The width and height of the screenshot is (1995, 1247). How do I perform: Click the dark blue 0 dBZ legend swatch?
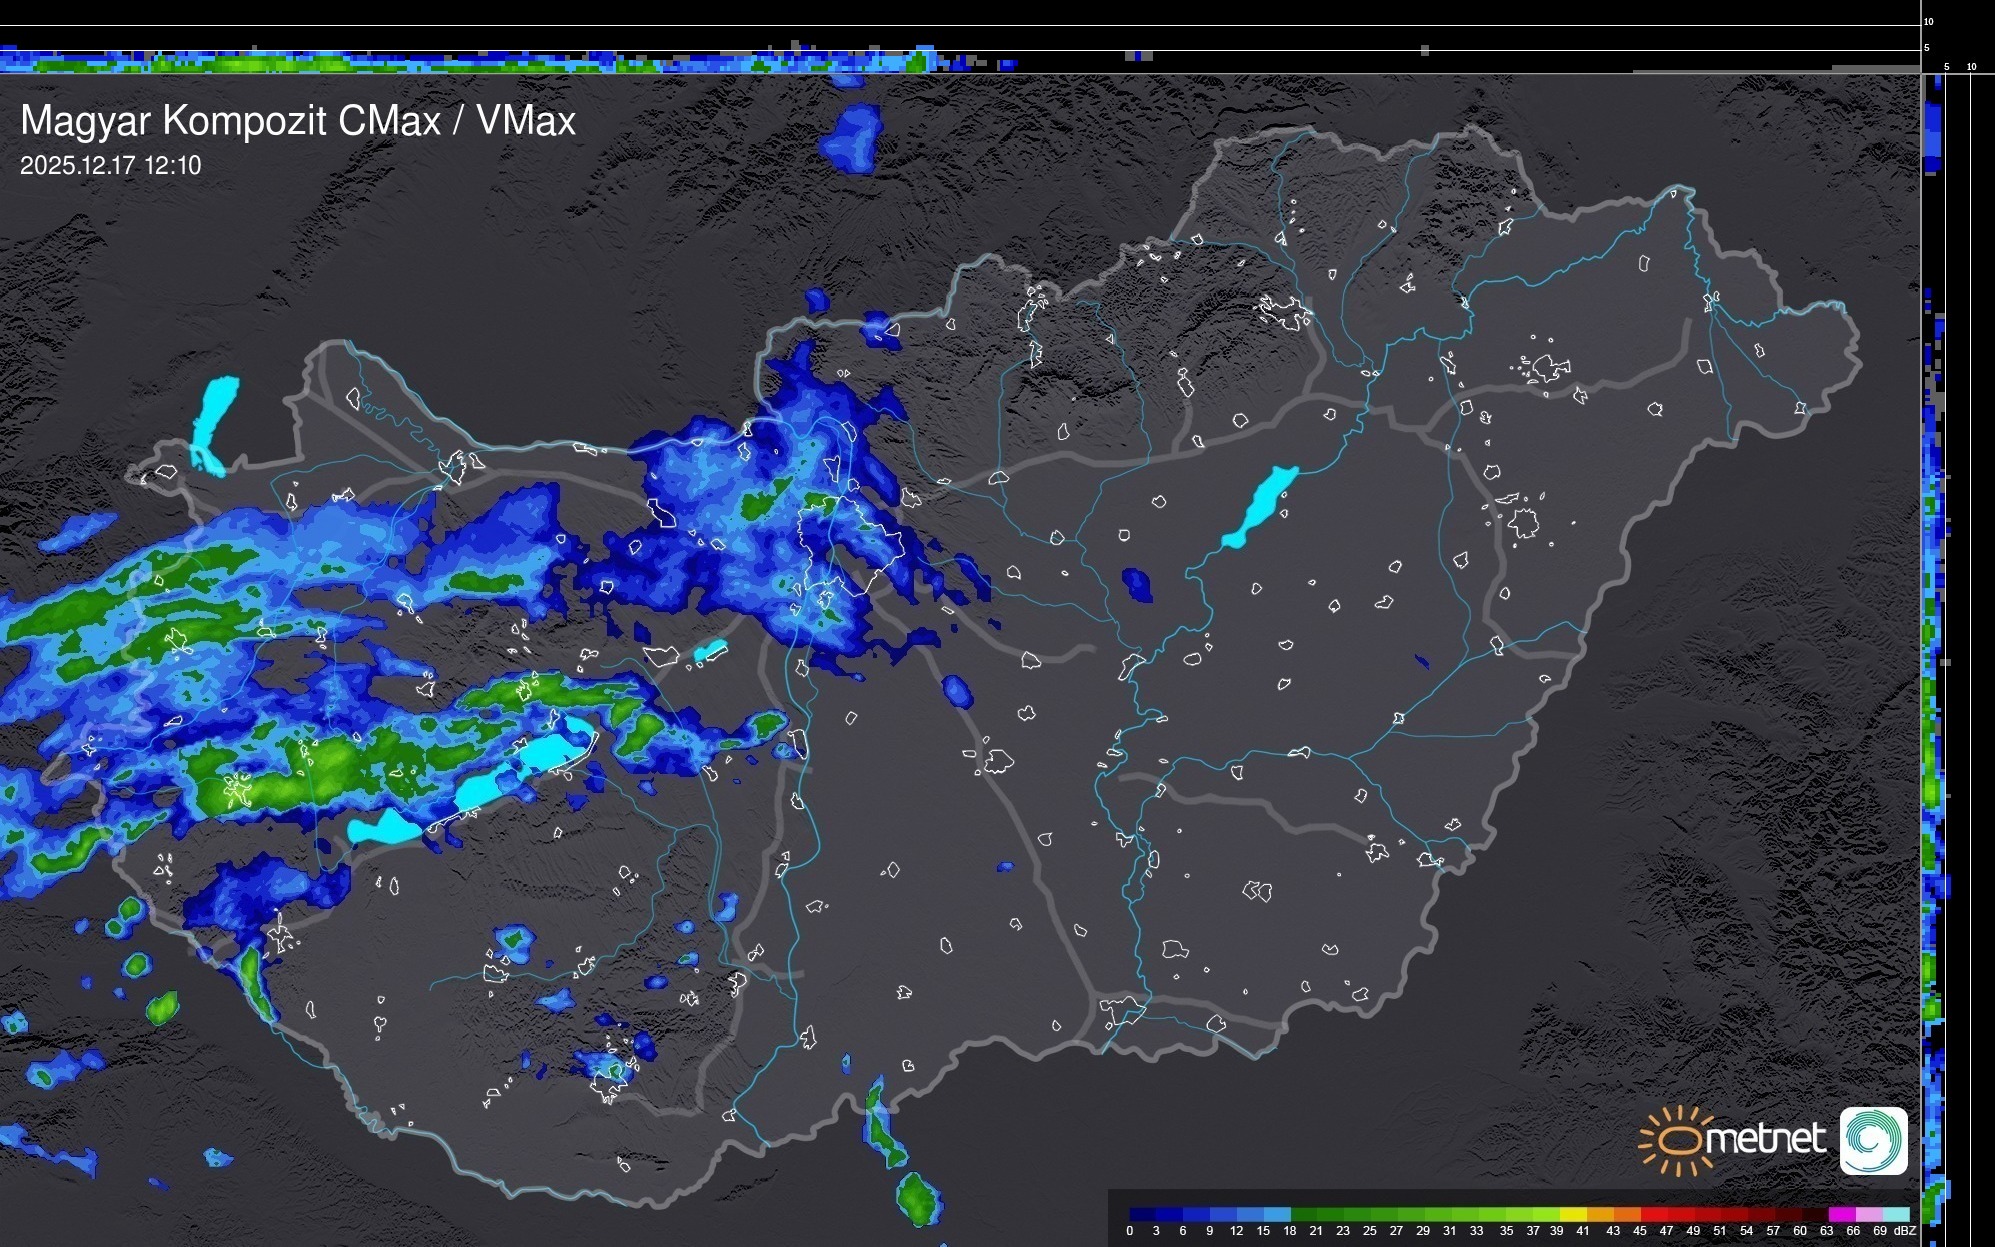(1143, 1215)
